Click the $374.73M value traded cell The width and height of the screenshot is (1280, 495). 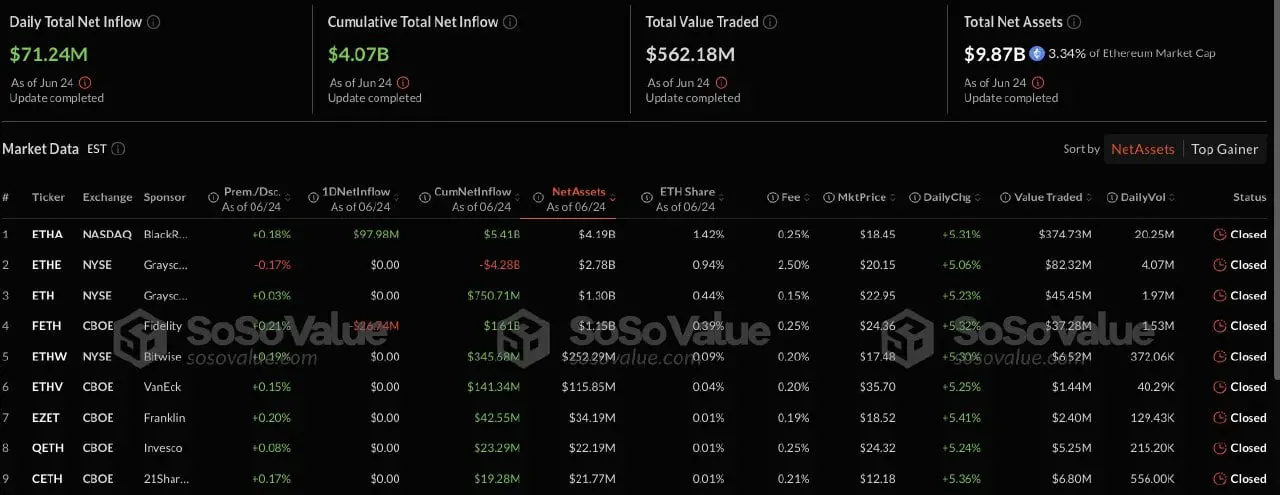1064,235
